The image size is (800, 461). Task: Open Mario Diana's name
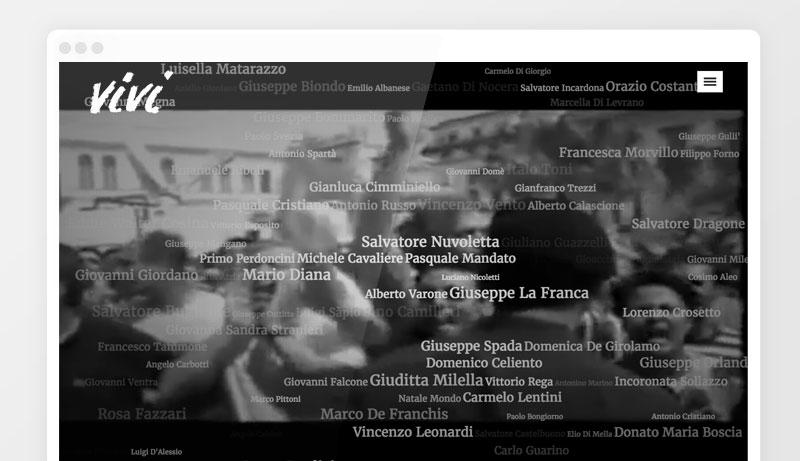coord(286,275)
